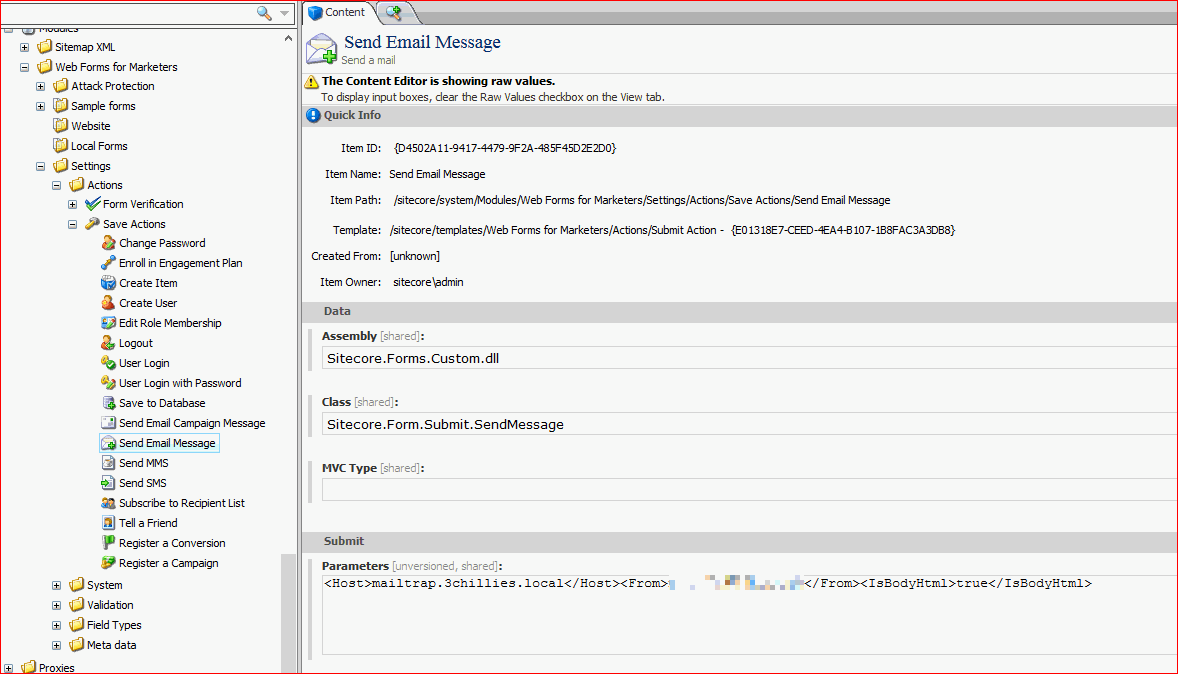Collapse the Web Forms for Marketers node
The height and width of the screenshot is (674, 1178).
[24, 67]
